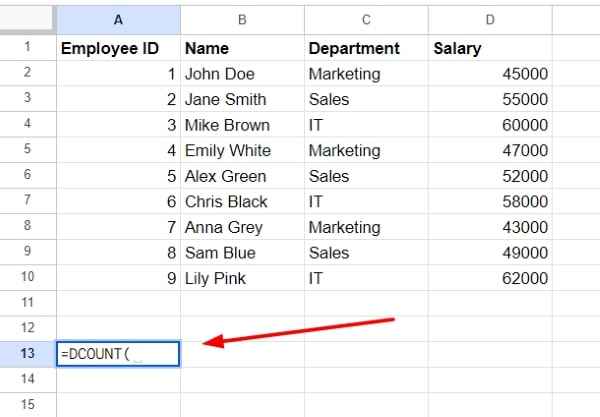
Task: Select row 1 header
Action: (28, 47)
